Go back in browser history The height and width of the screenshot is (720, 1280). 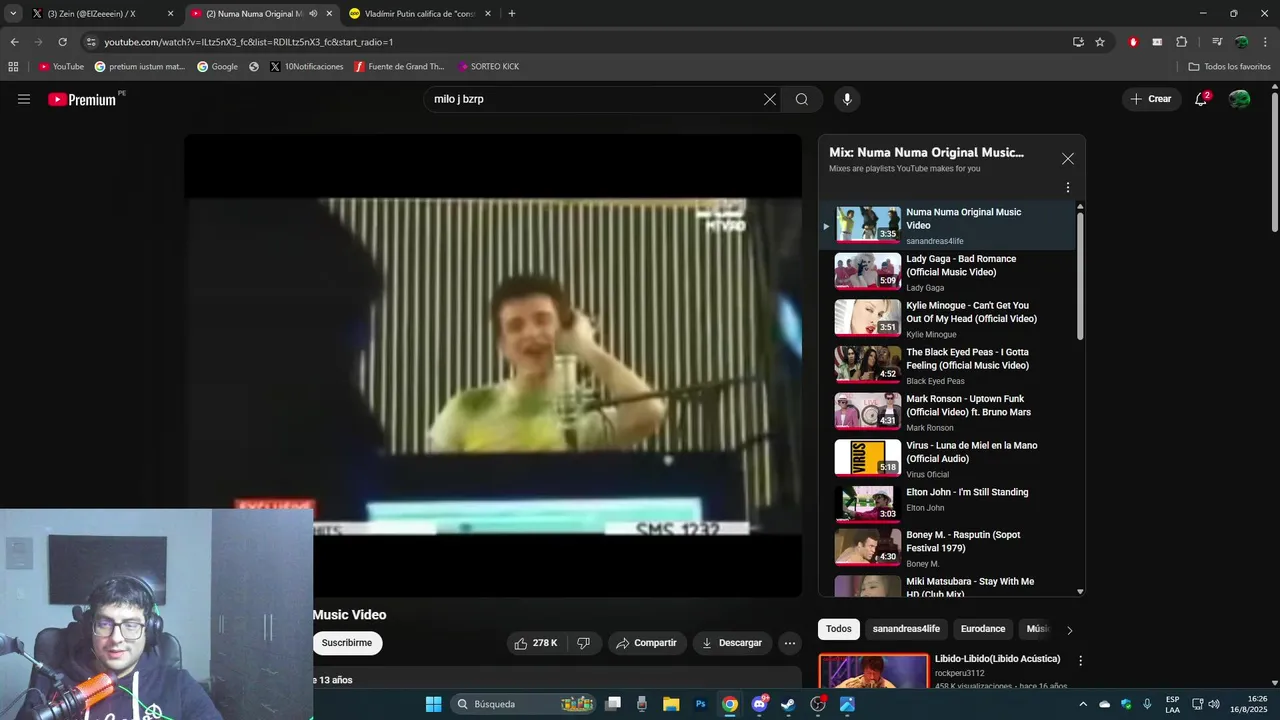tap(14, 42)
